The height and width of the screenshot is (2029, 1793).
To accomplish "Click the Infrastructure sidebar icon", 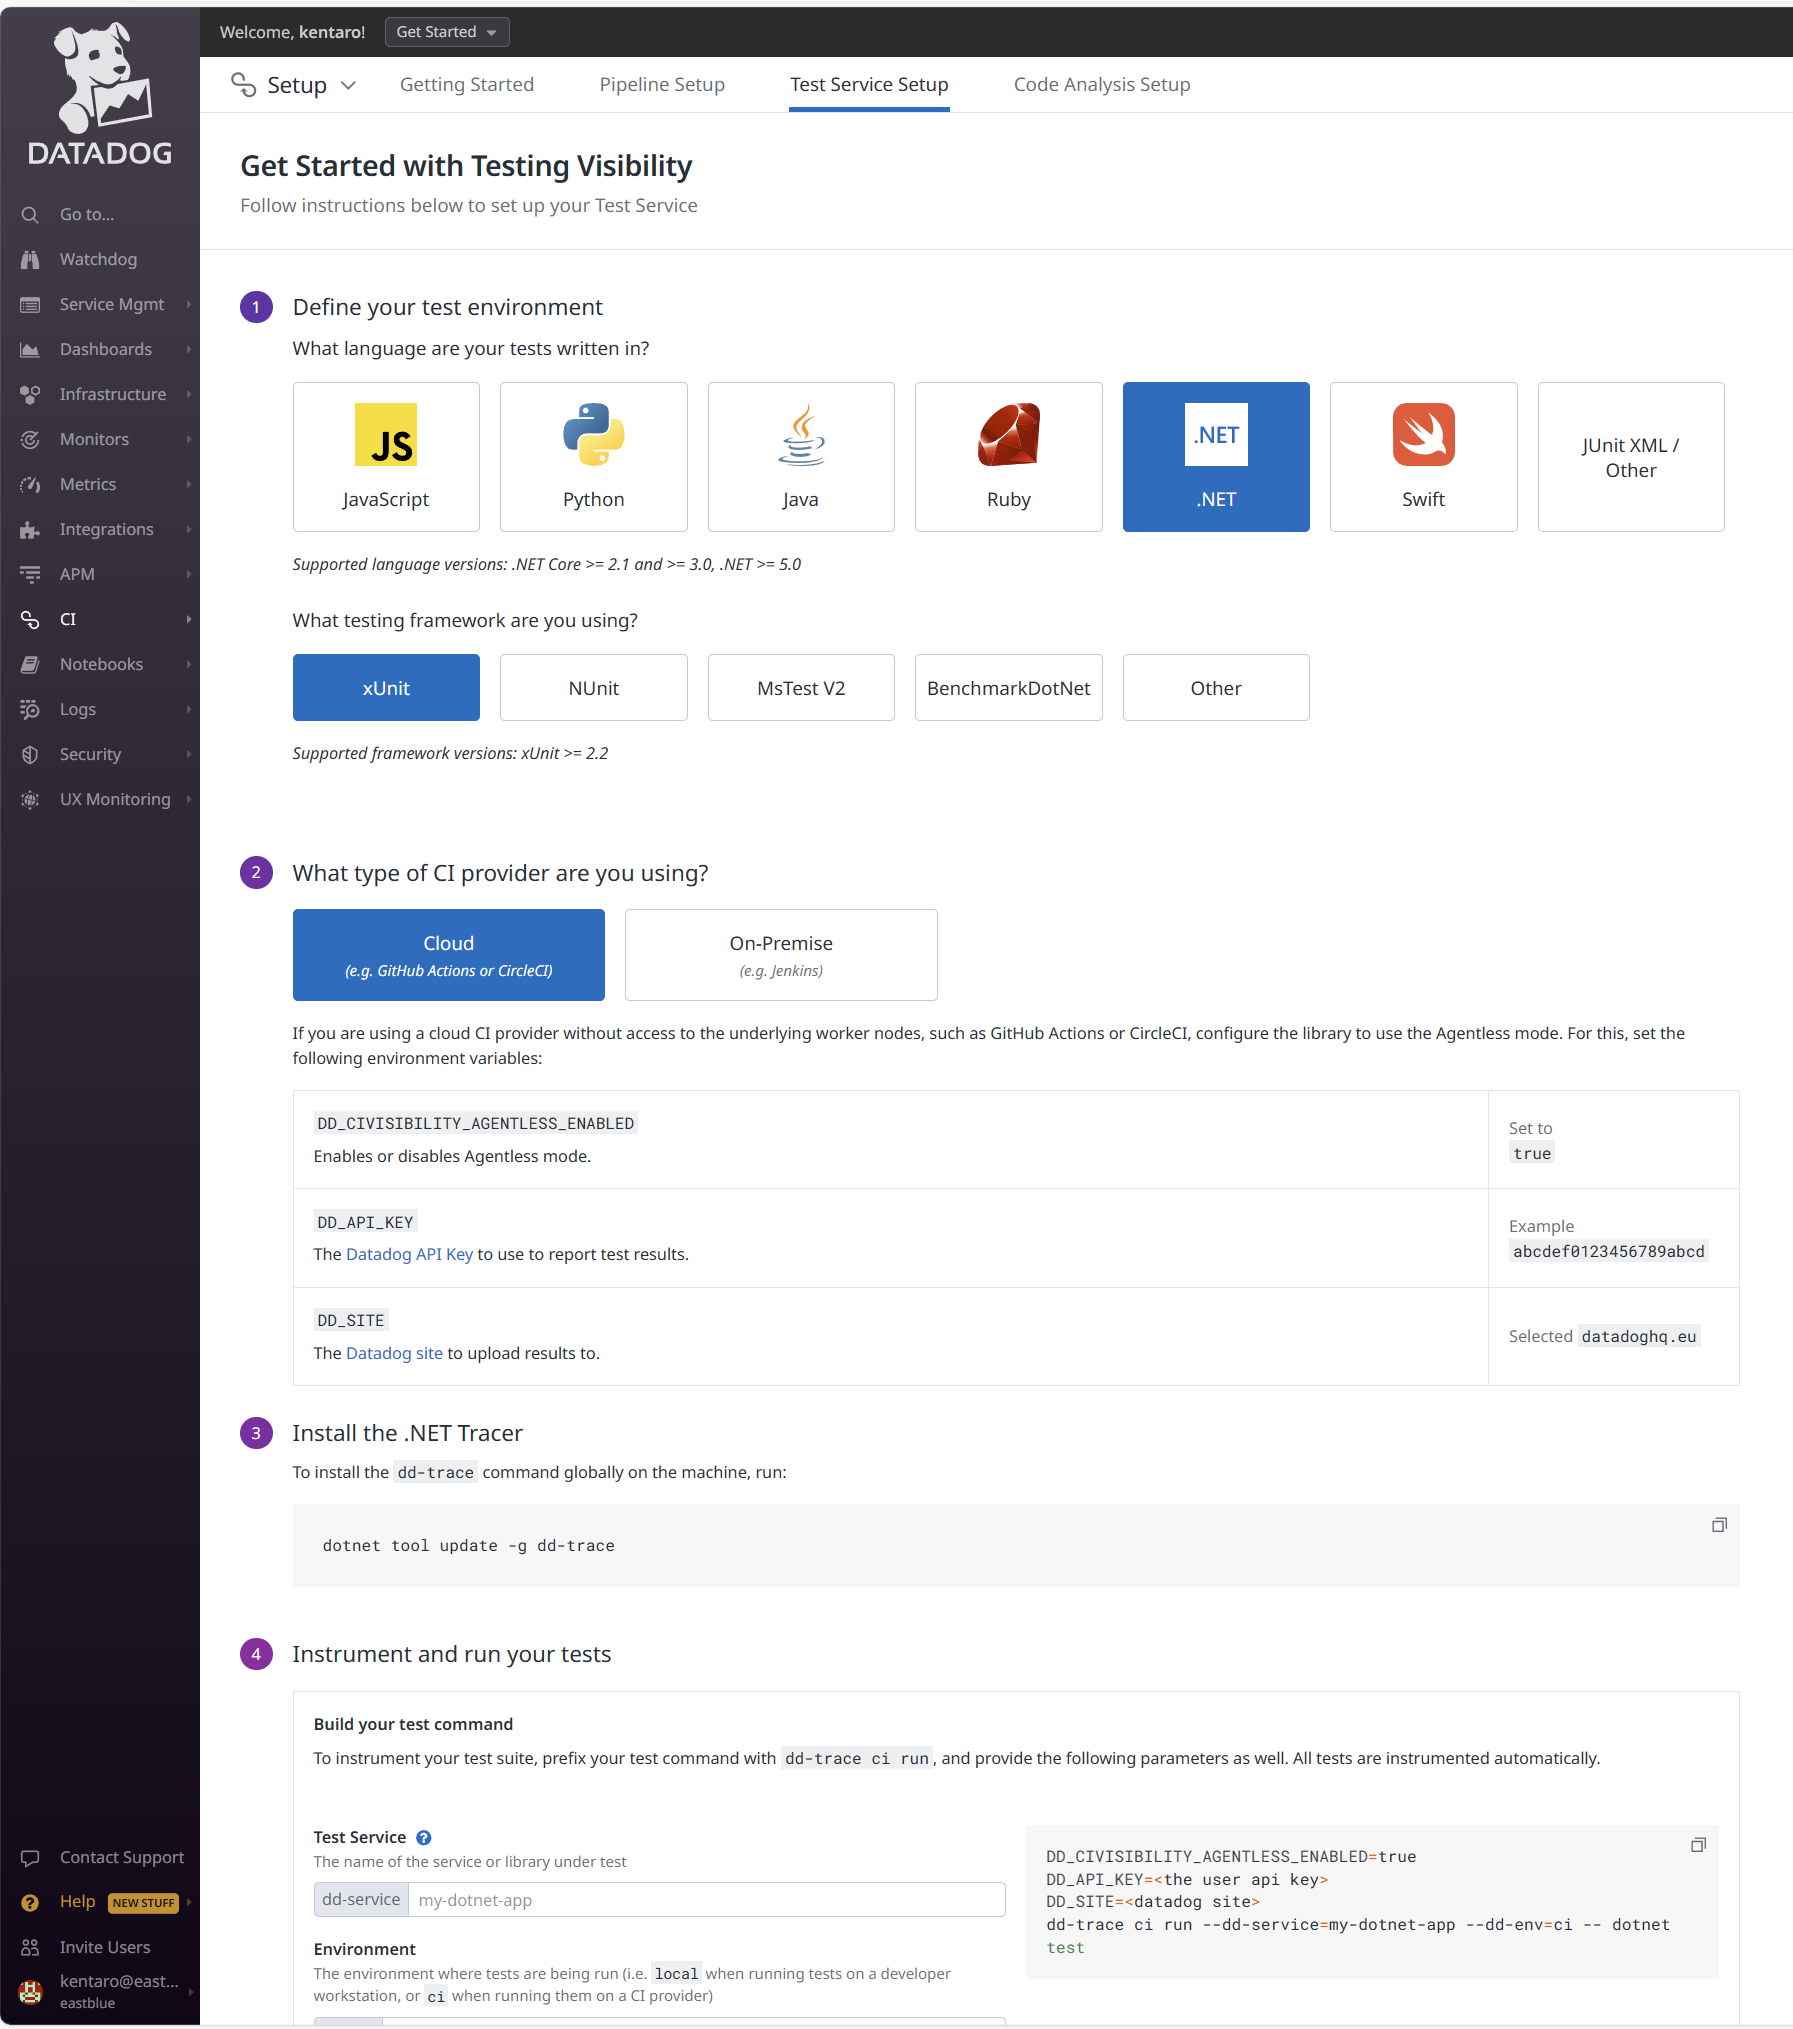I will pyautogui.click(x=30, y=394).
